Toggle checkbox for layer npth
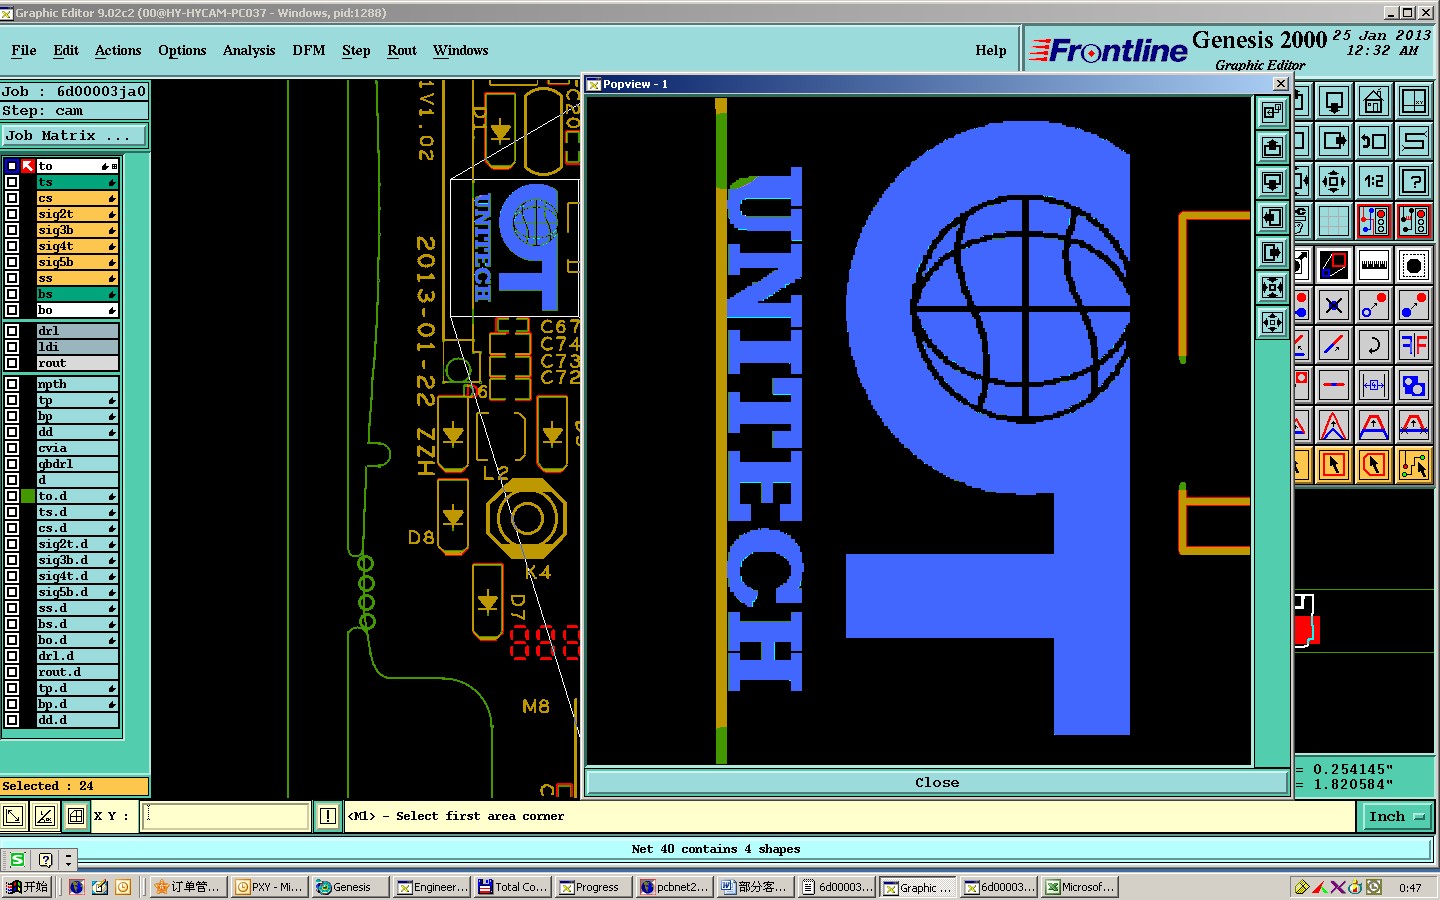Viewport: 1440px width, 900px height. (12, 384)
